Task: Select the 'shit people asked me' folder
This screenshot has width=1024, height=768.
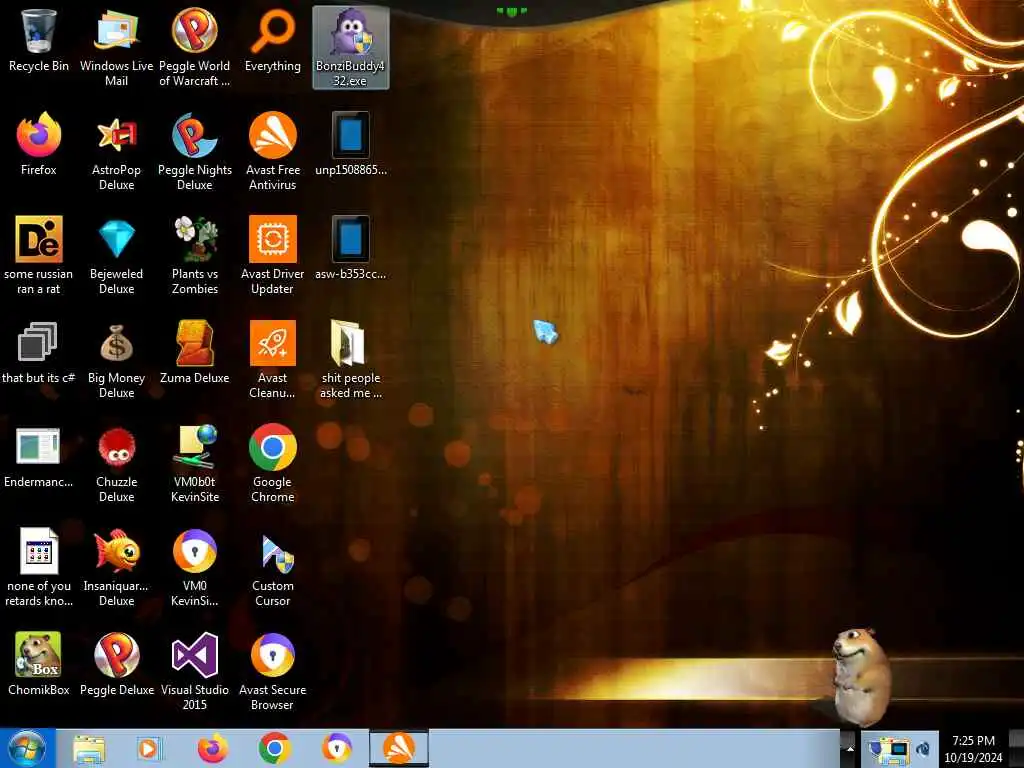Action: (x=351, y=359)
